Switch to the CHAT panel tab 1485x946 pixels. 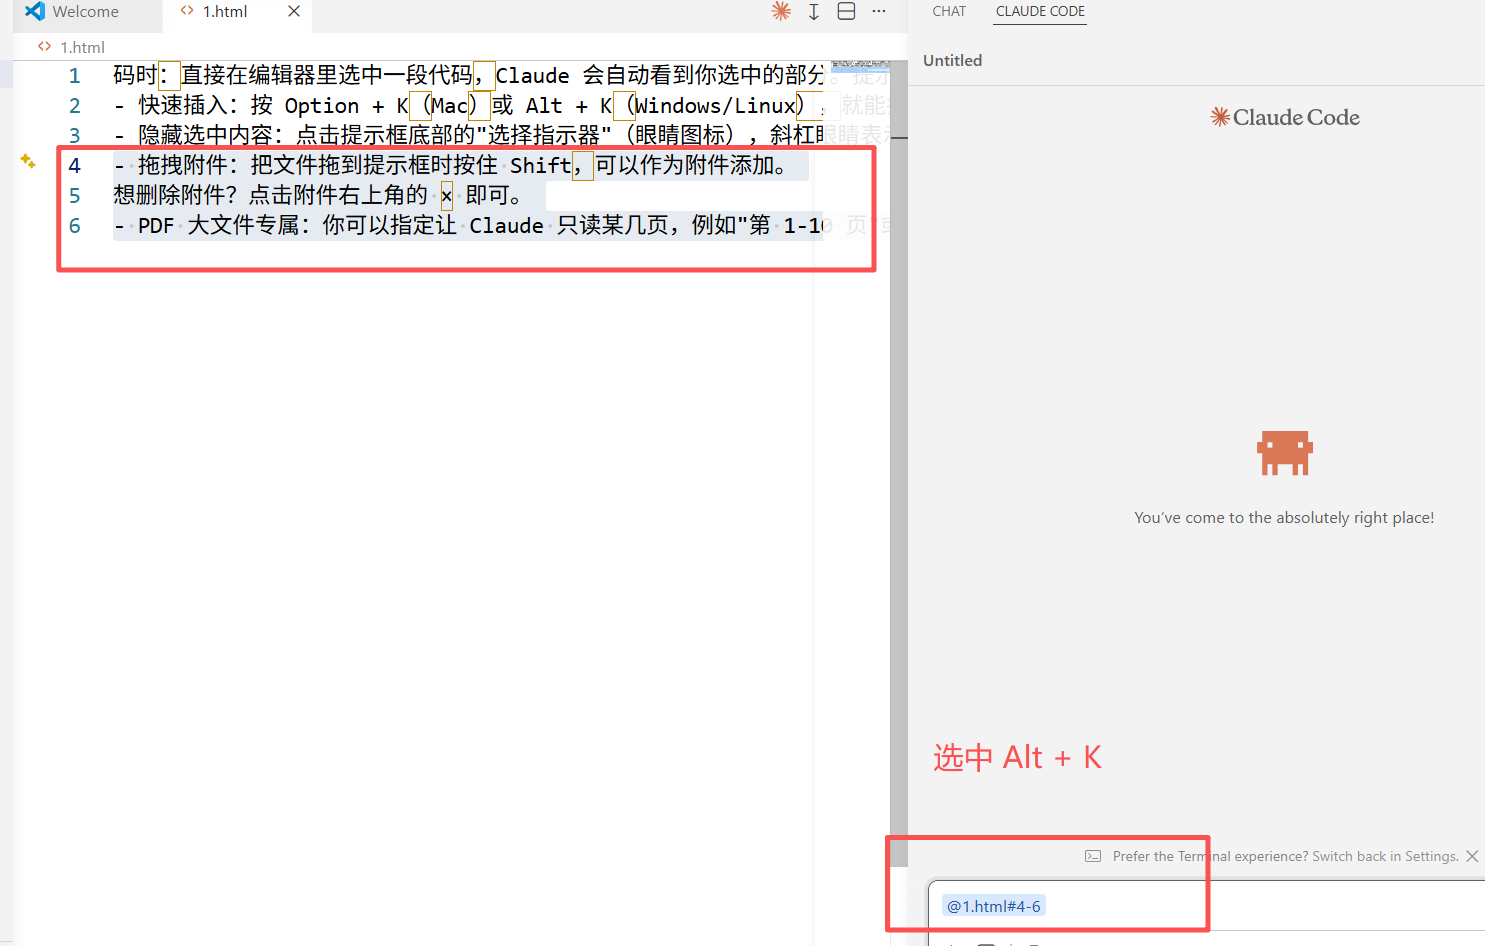[x=949, y=11]
